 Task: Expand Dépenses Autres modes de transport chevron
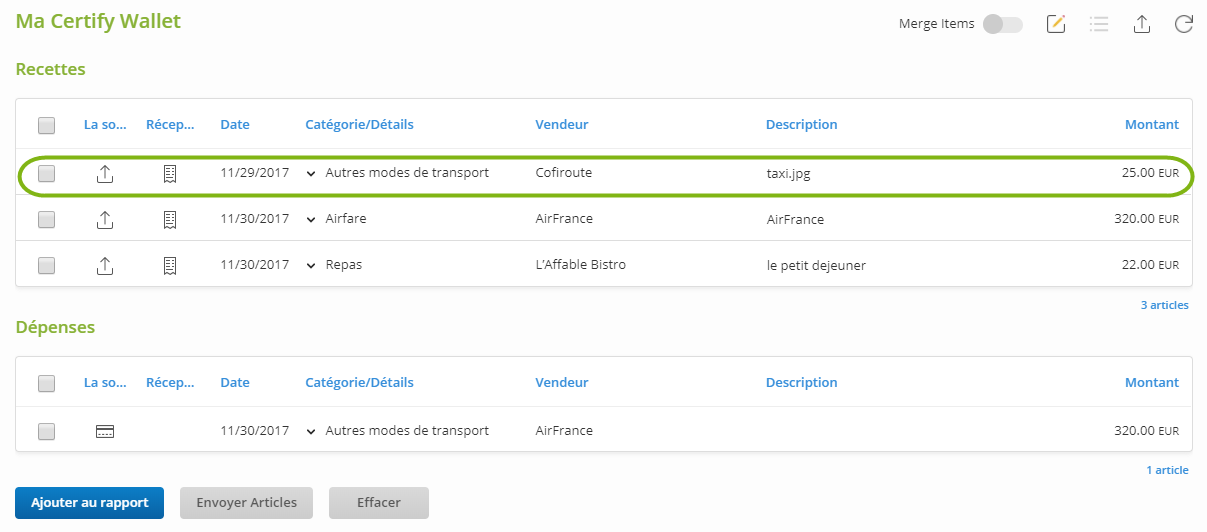tap(311, 431)
